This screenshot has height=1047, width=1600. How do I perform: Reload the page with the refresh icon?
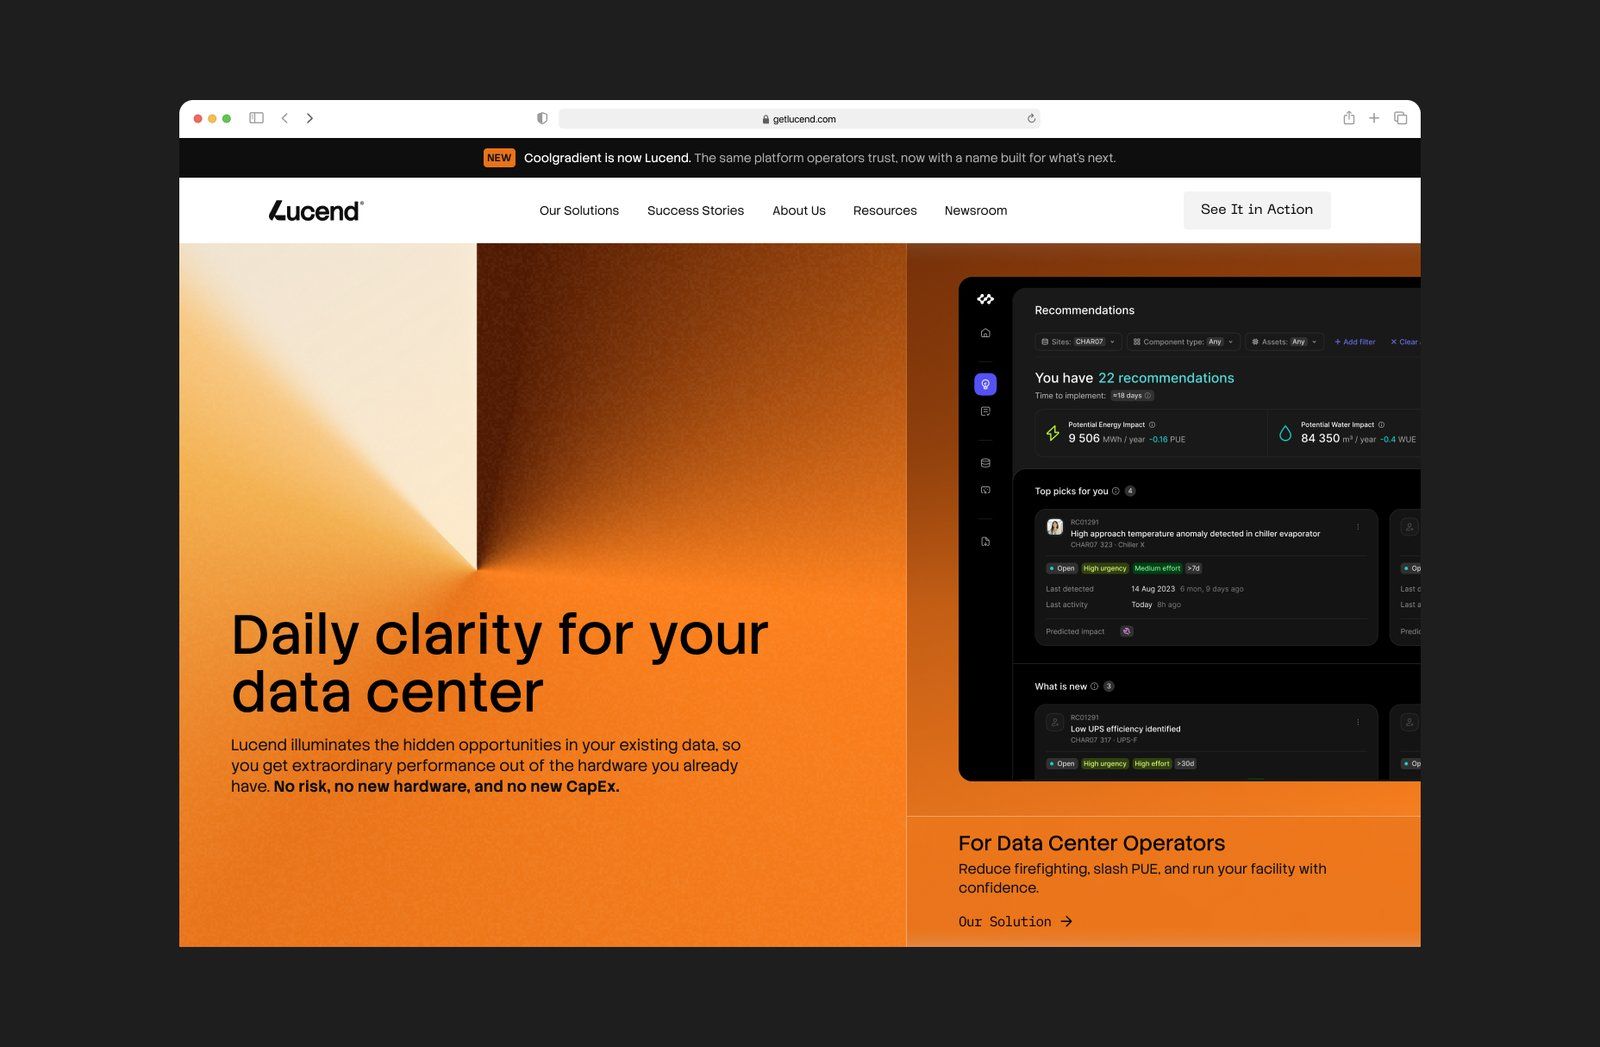(x=1031, y=118)
